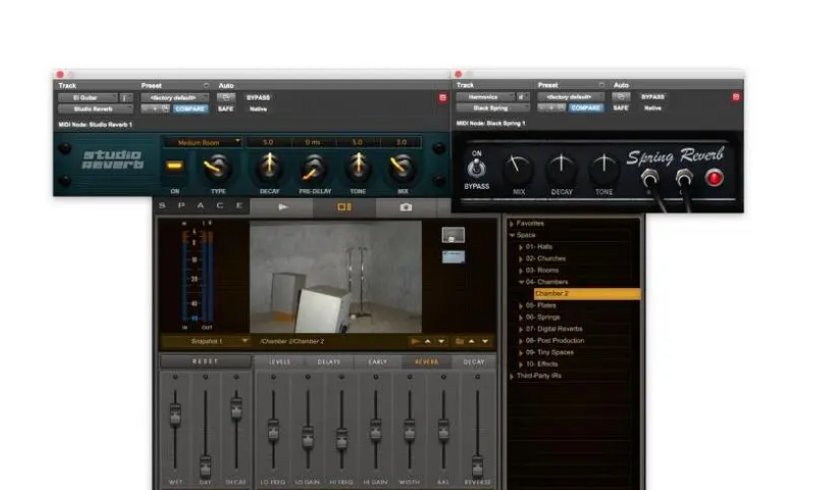Click the TONE knob in Spring Reverb
Screen dimensions: 837x490
604,169
